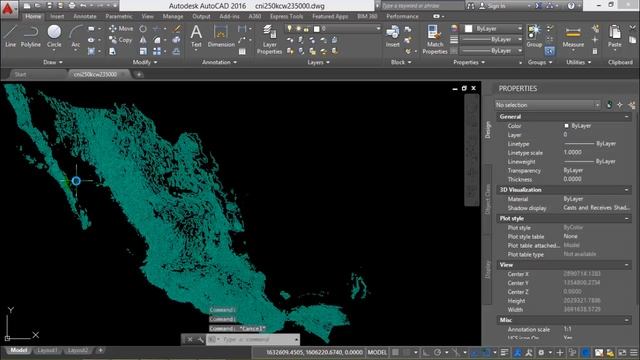This screenshot has width=640, height=360.
Task: Select the Measure tool
Action: pos(573,36)
